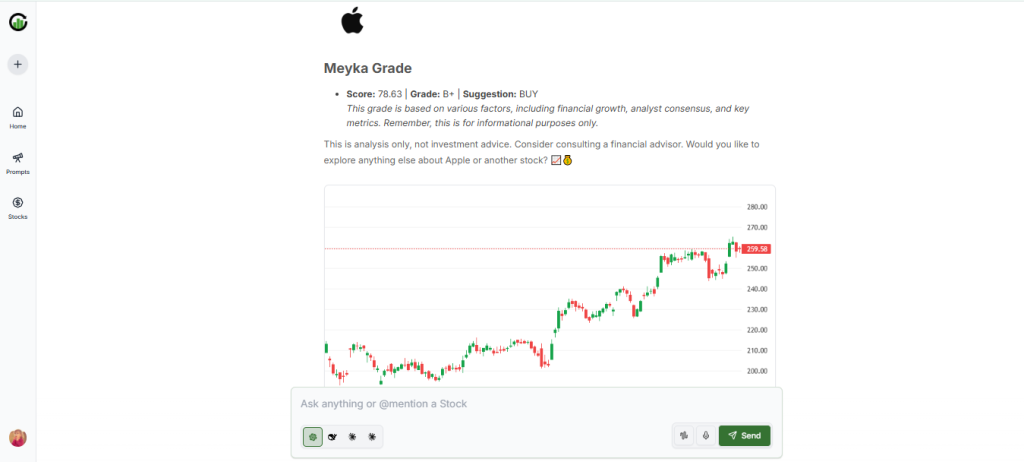Start a new chat with the plus button
The height and width of the screenshot is (462, 1024).
[18, 64]
